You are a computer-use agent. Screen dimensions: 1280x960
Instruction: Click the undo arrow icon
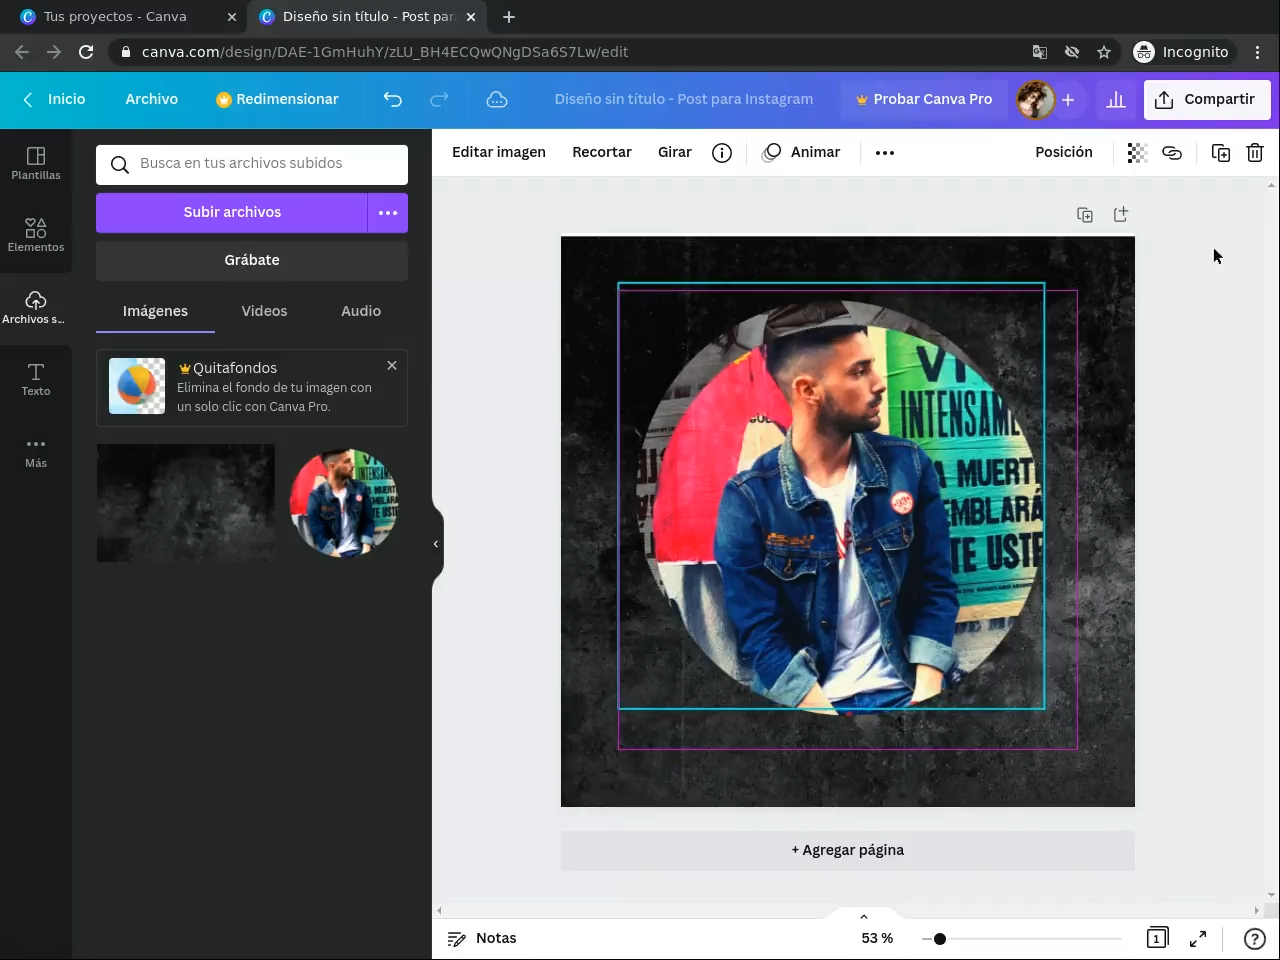coord(393,99)
